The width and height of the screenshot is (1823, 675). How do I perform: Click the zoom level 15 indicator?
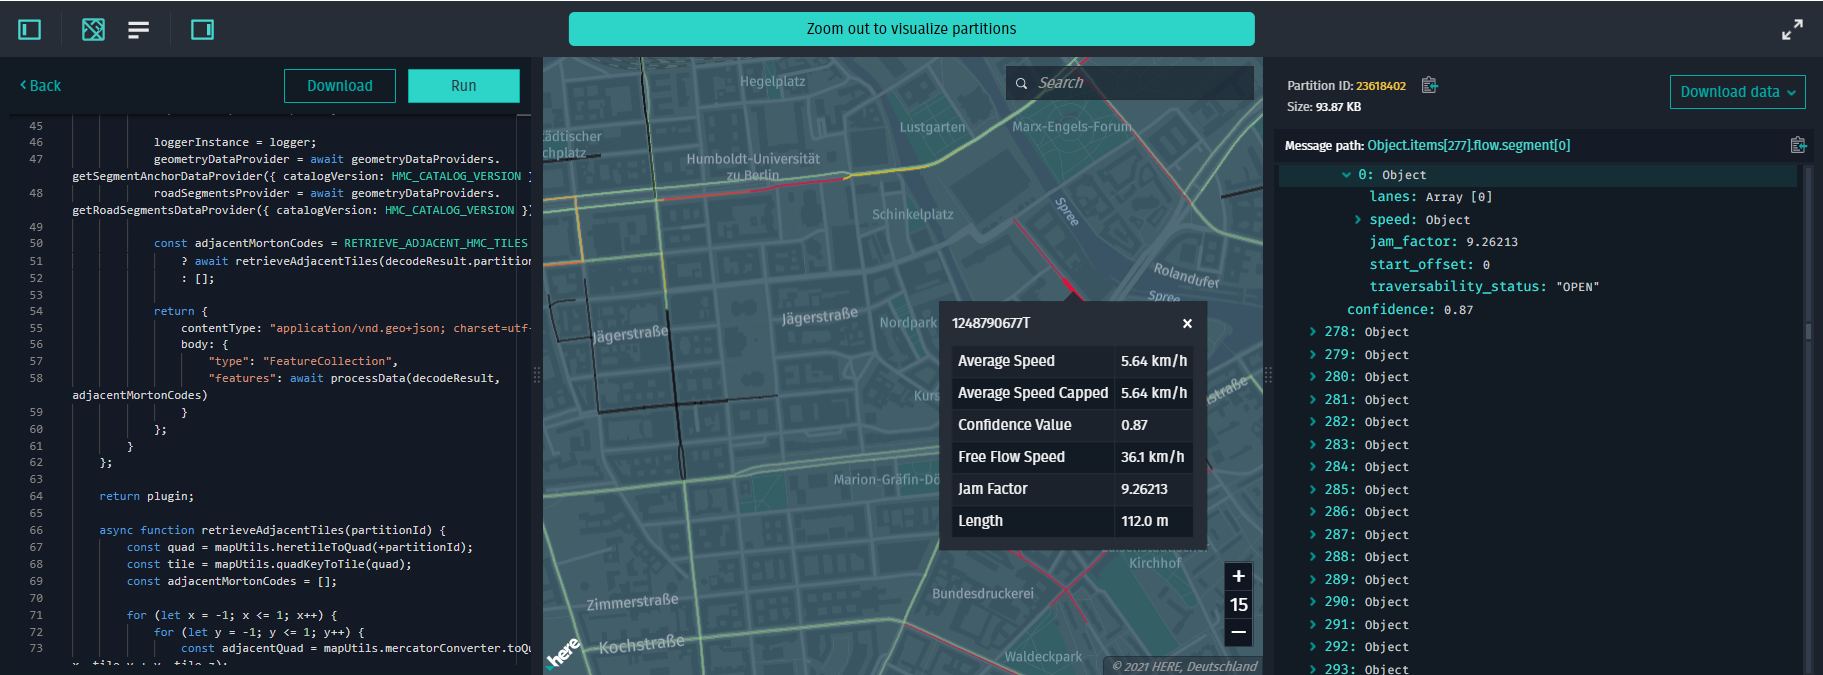(x=1238, y=604)
